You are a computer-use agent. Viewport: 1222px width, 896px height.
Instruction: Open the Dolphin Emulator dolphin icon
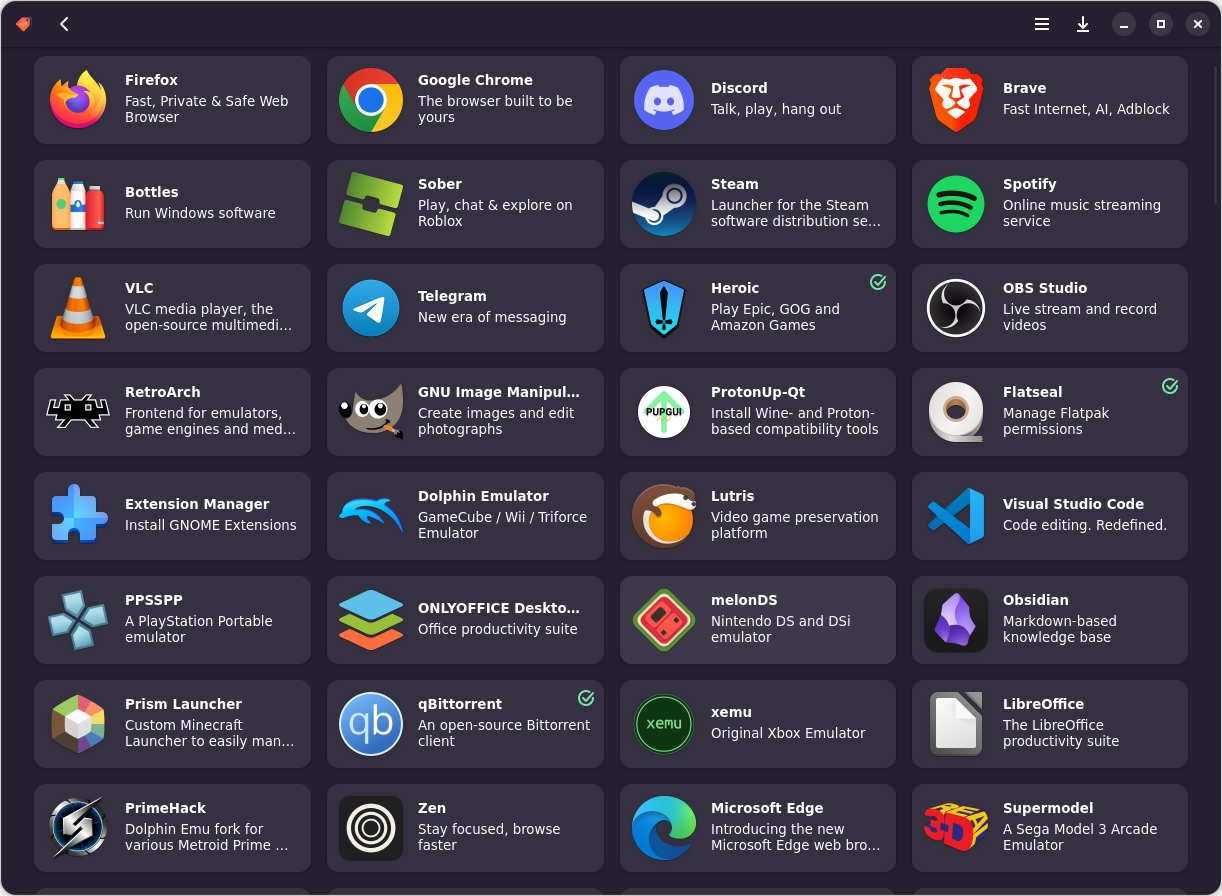(371, 516)
